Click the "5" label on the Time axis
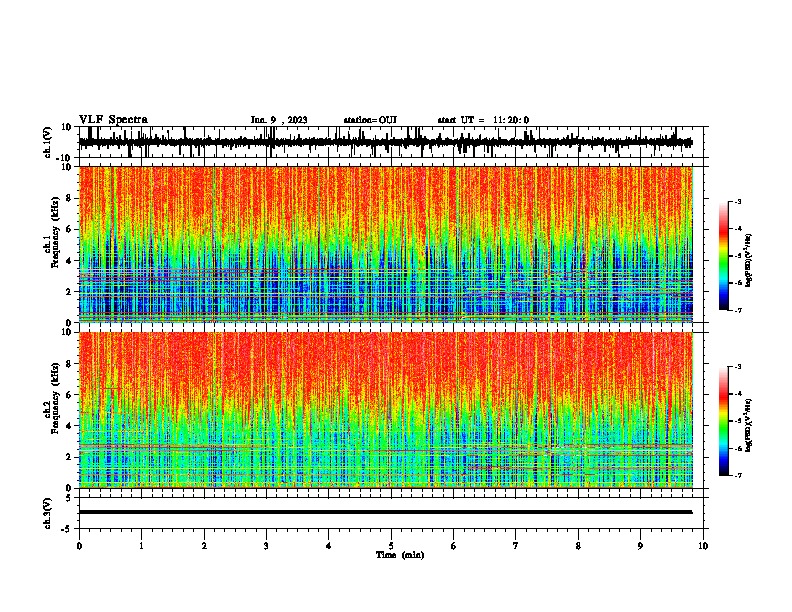The image size is (792, 612). (x=391, y=546)
